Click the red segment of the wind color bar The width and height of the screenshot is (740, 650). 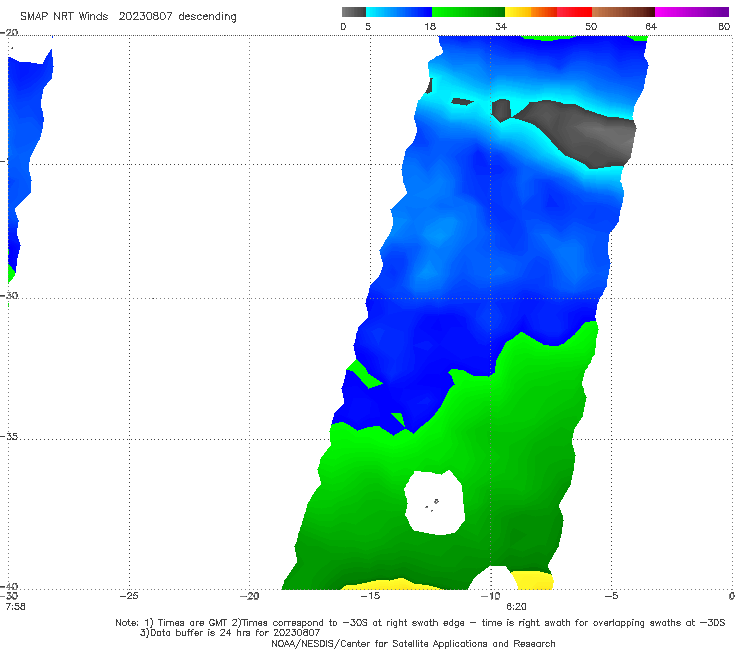(574, 12)
